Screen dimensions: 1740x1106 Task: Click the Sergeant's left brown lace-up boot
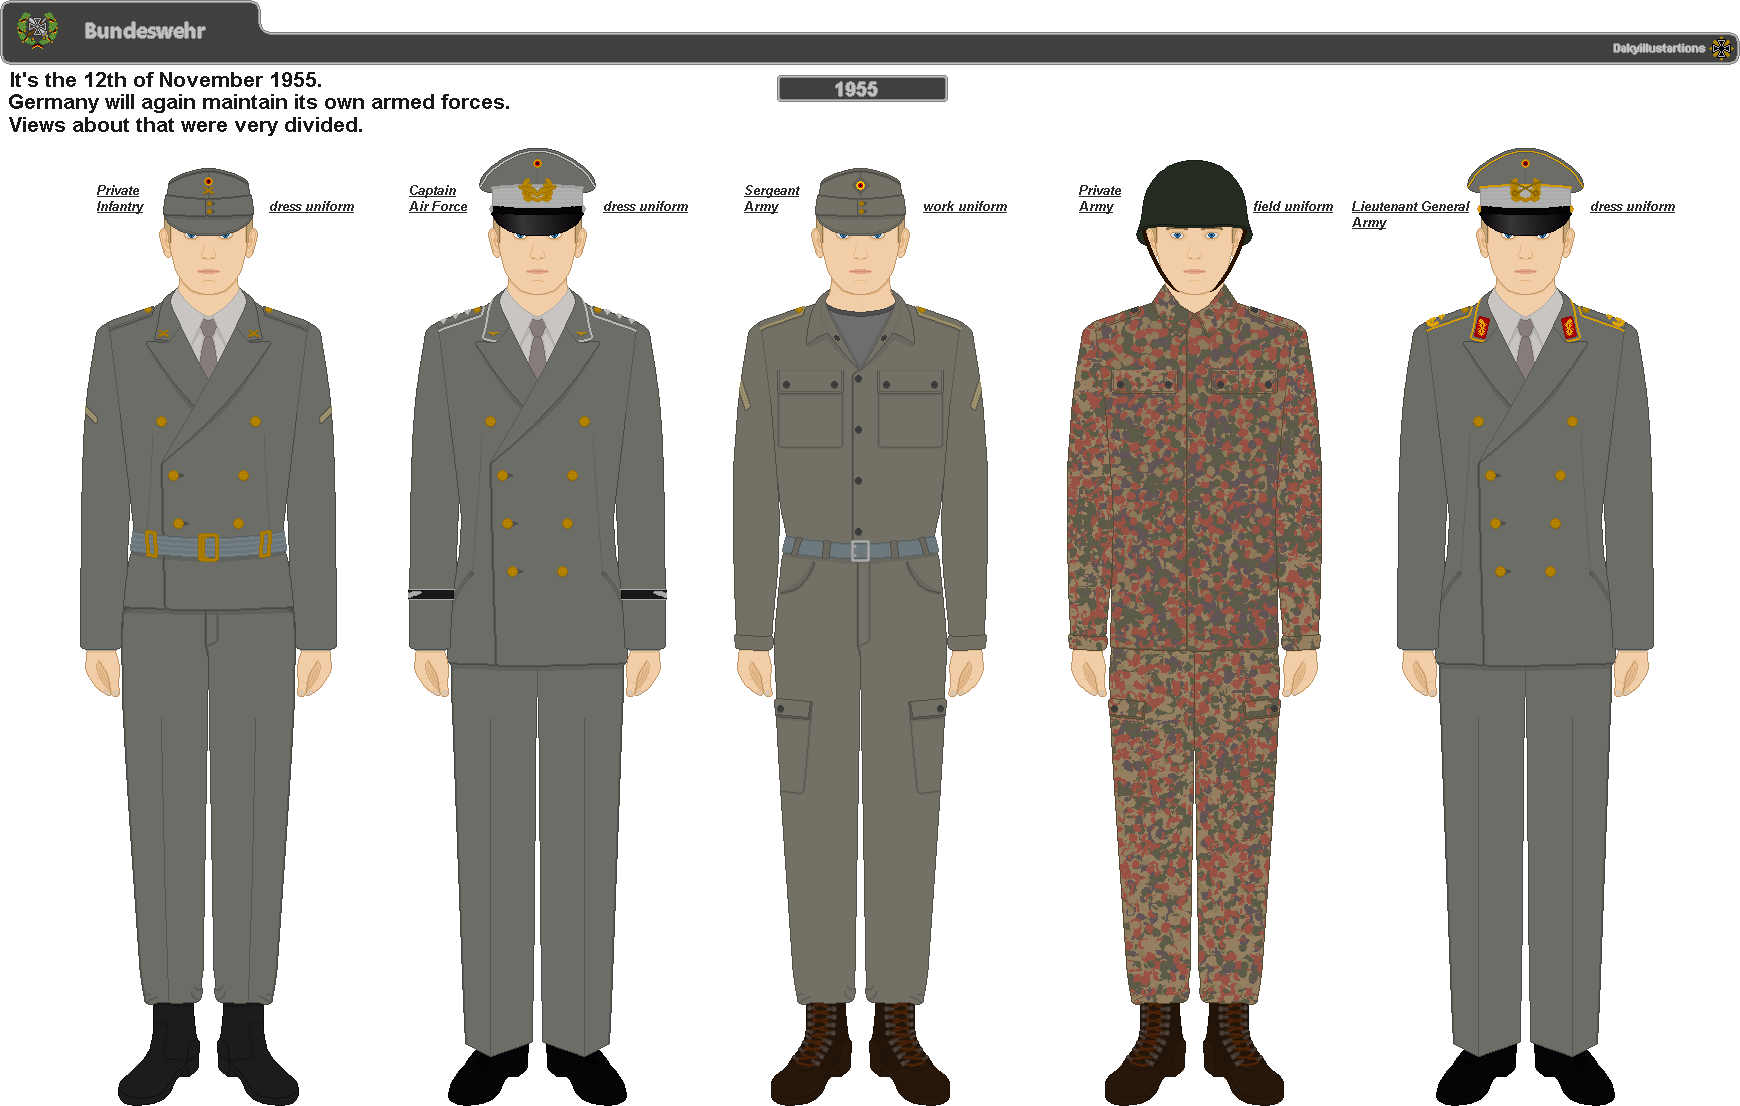811,1053
